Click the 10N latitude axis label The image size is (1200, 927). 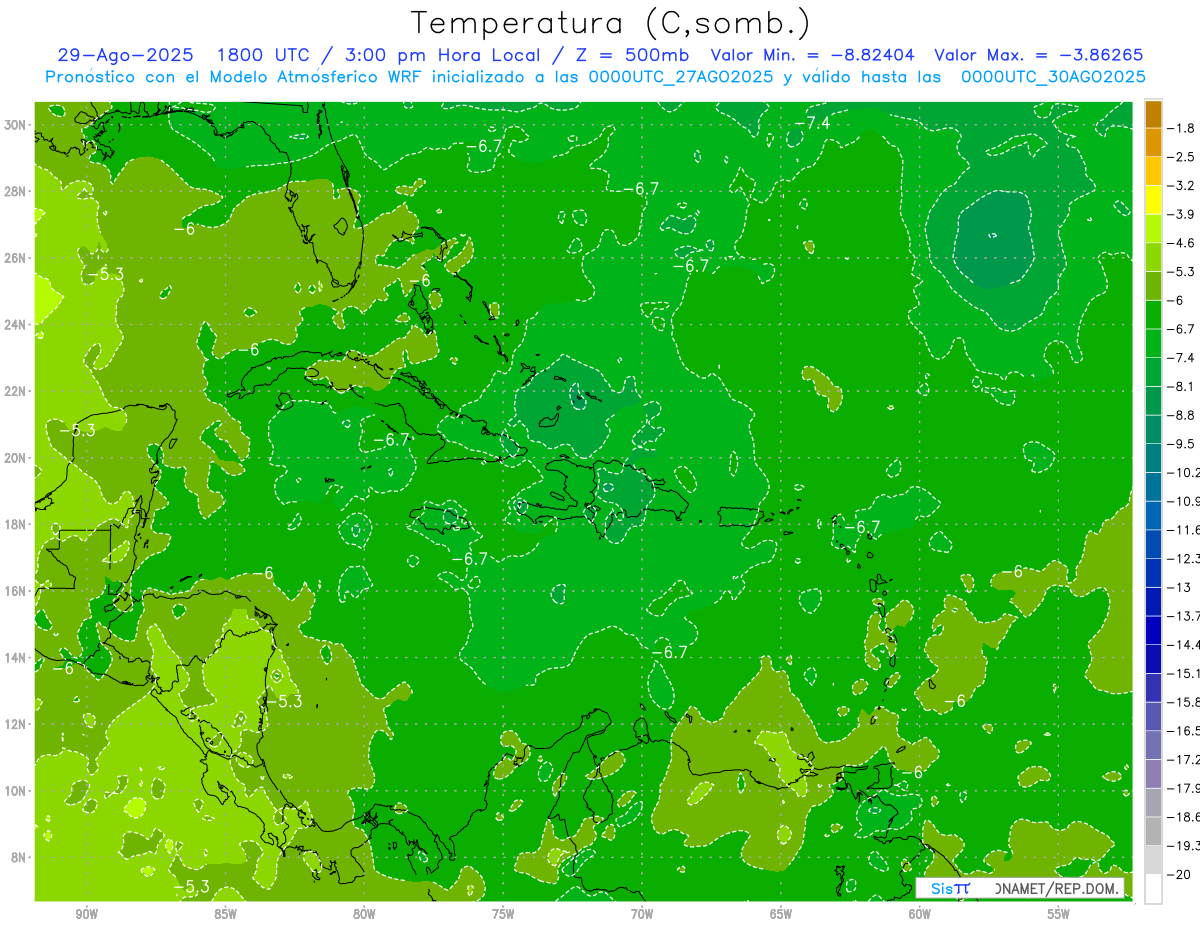[16, 790]
